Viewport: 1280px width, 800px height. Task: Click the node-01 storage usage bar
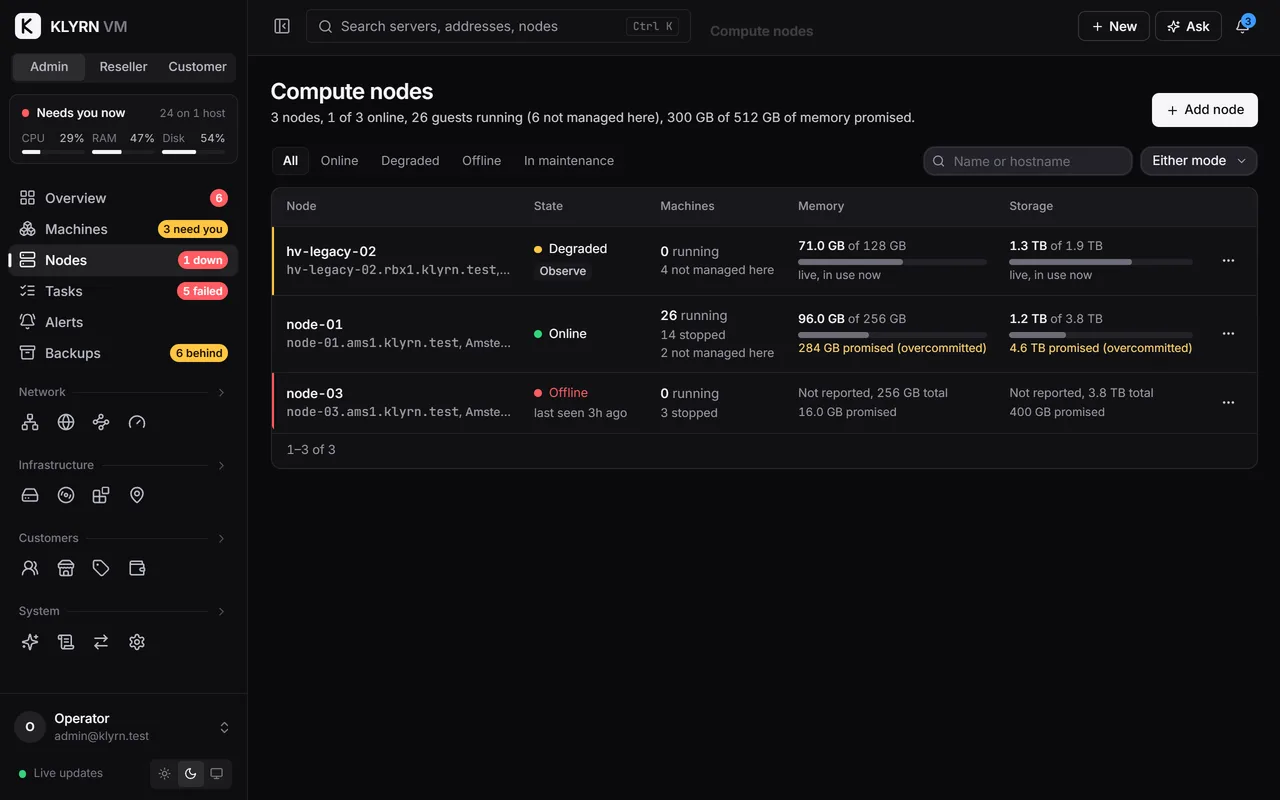tap(1101, 335)
